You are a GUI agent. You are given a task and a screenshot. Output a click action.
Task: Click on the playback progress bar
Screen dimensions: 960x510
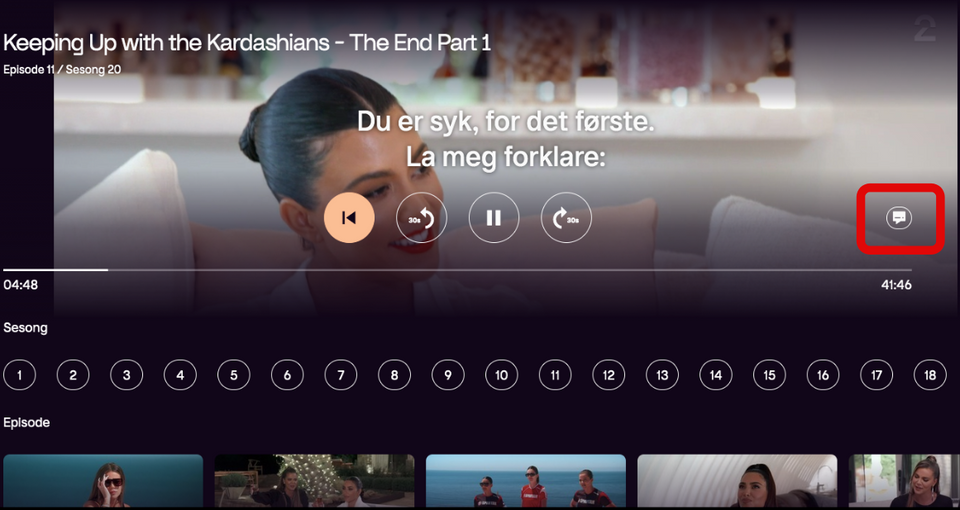[457, 269]
